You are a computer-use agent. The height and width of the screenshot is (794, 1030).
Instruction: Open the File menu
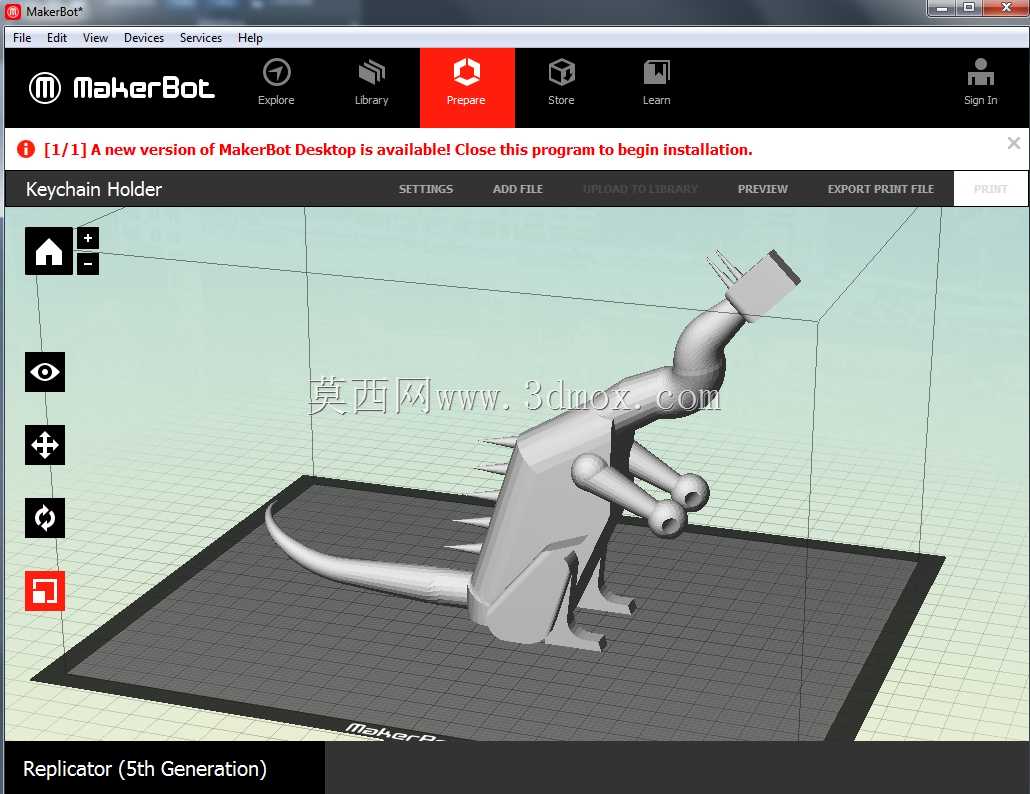(x=22, y=37)
